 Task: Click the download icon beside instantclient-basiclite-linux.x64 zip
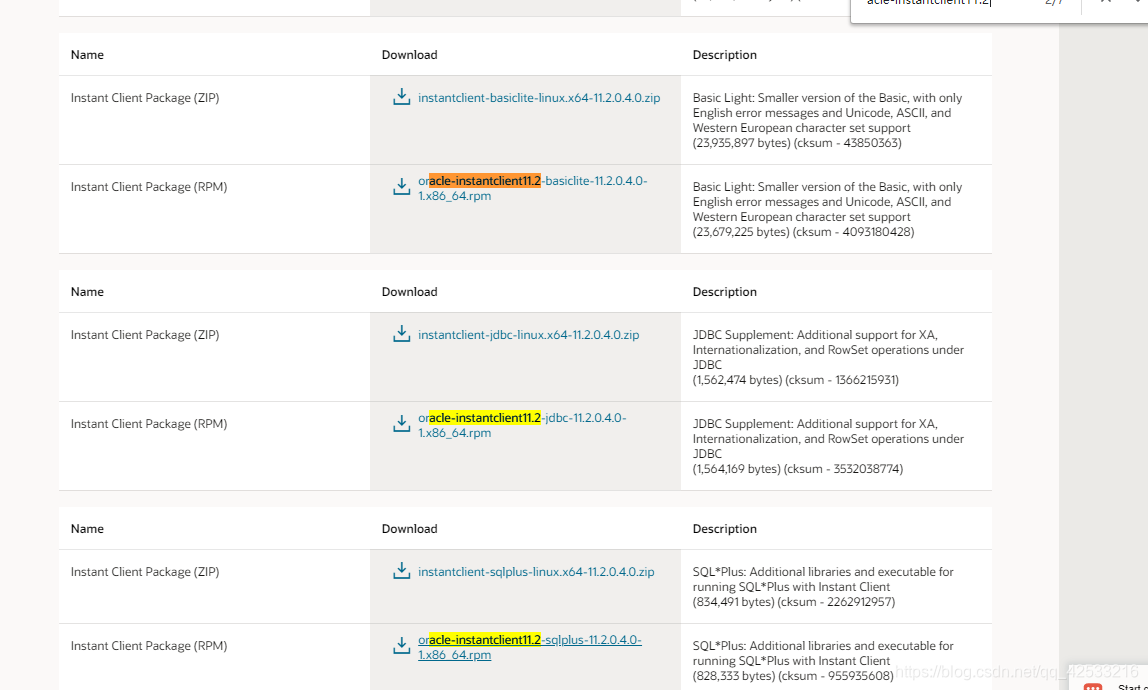(x=401, y=97)
